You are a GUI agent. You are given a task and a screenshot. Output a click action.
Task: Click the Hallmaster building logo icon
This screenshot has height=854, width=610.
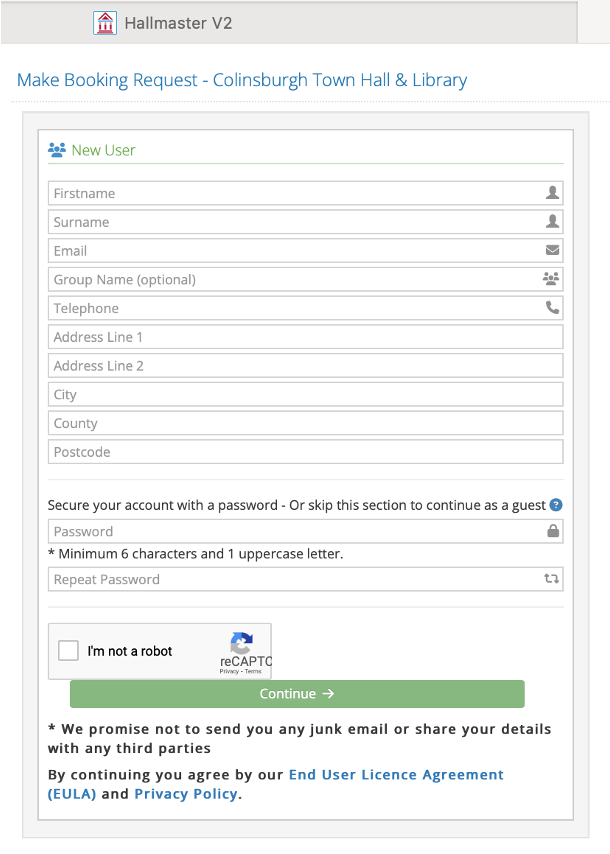click(105, 23)
